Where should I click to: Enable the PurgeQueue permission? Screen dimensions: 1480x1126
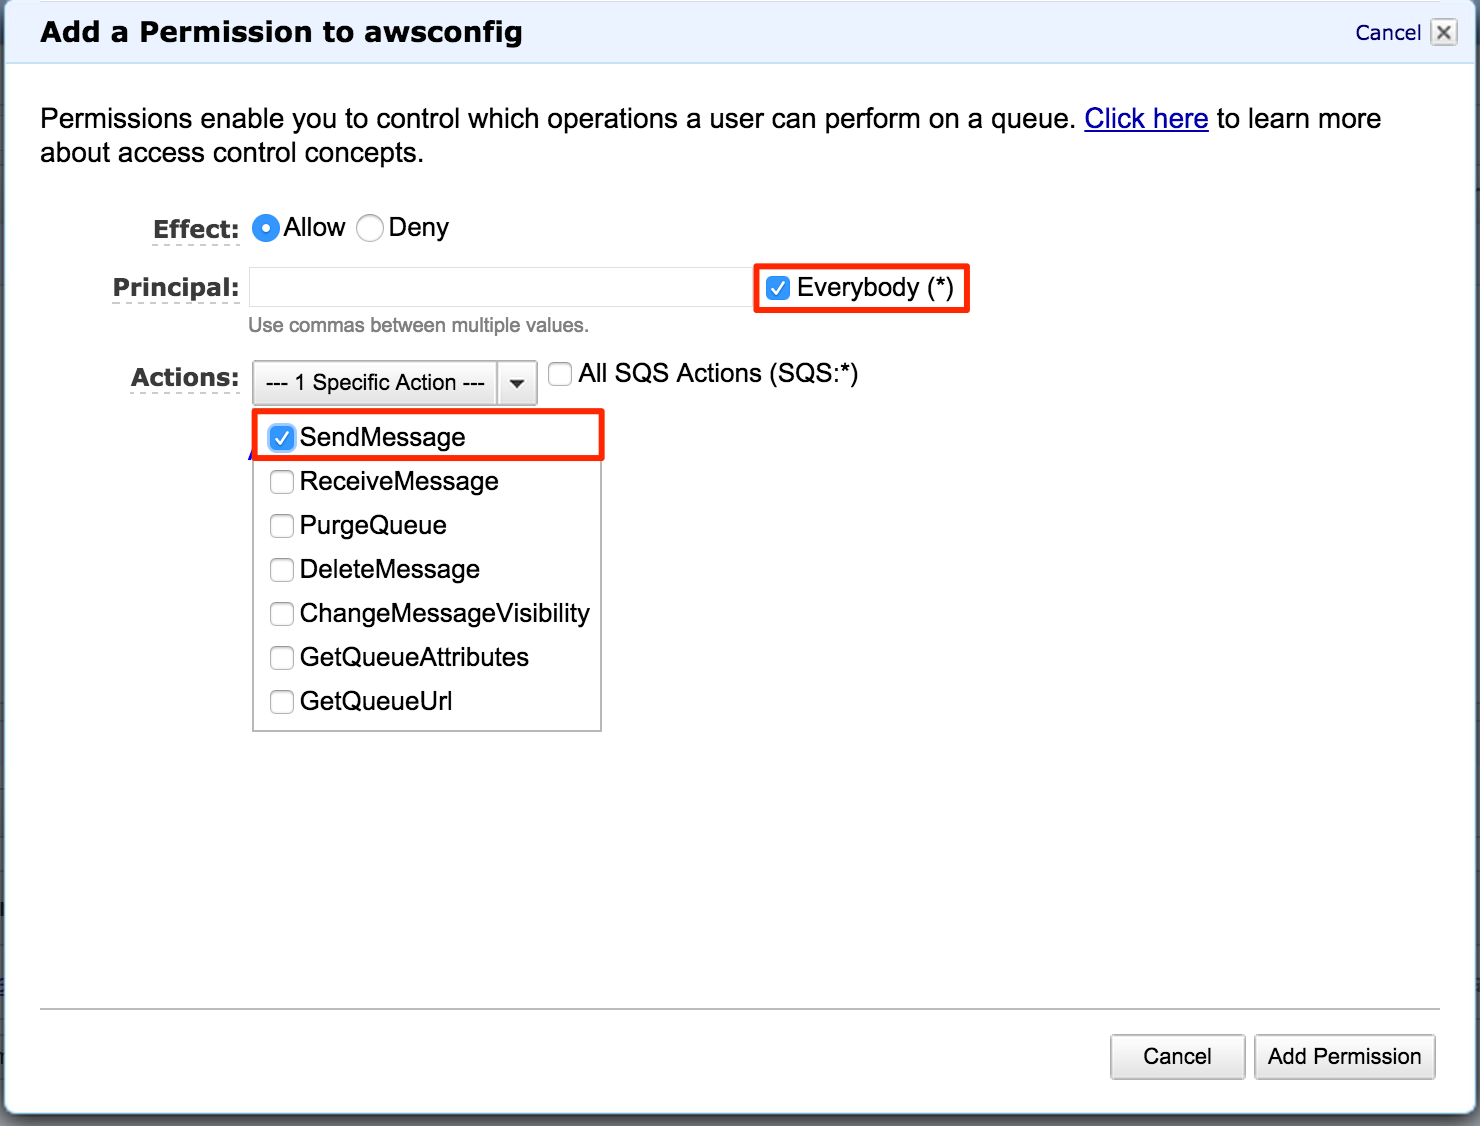click(282, 526)
